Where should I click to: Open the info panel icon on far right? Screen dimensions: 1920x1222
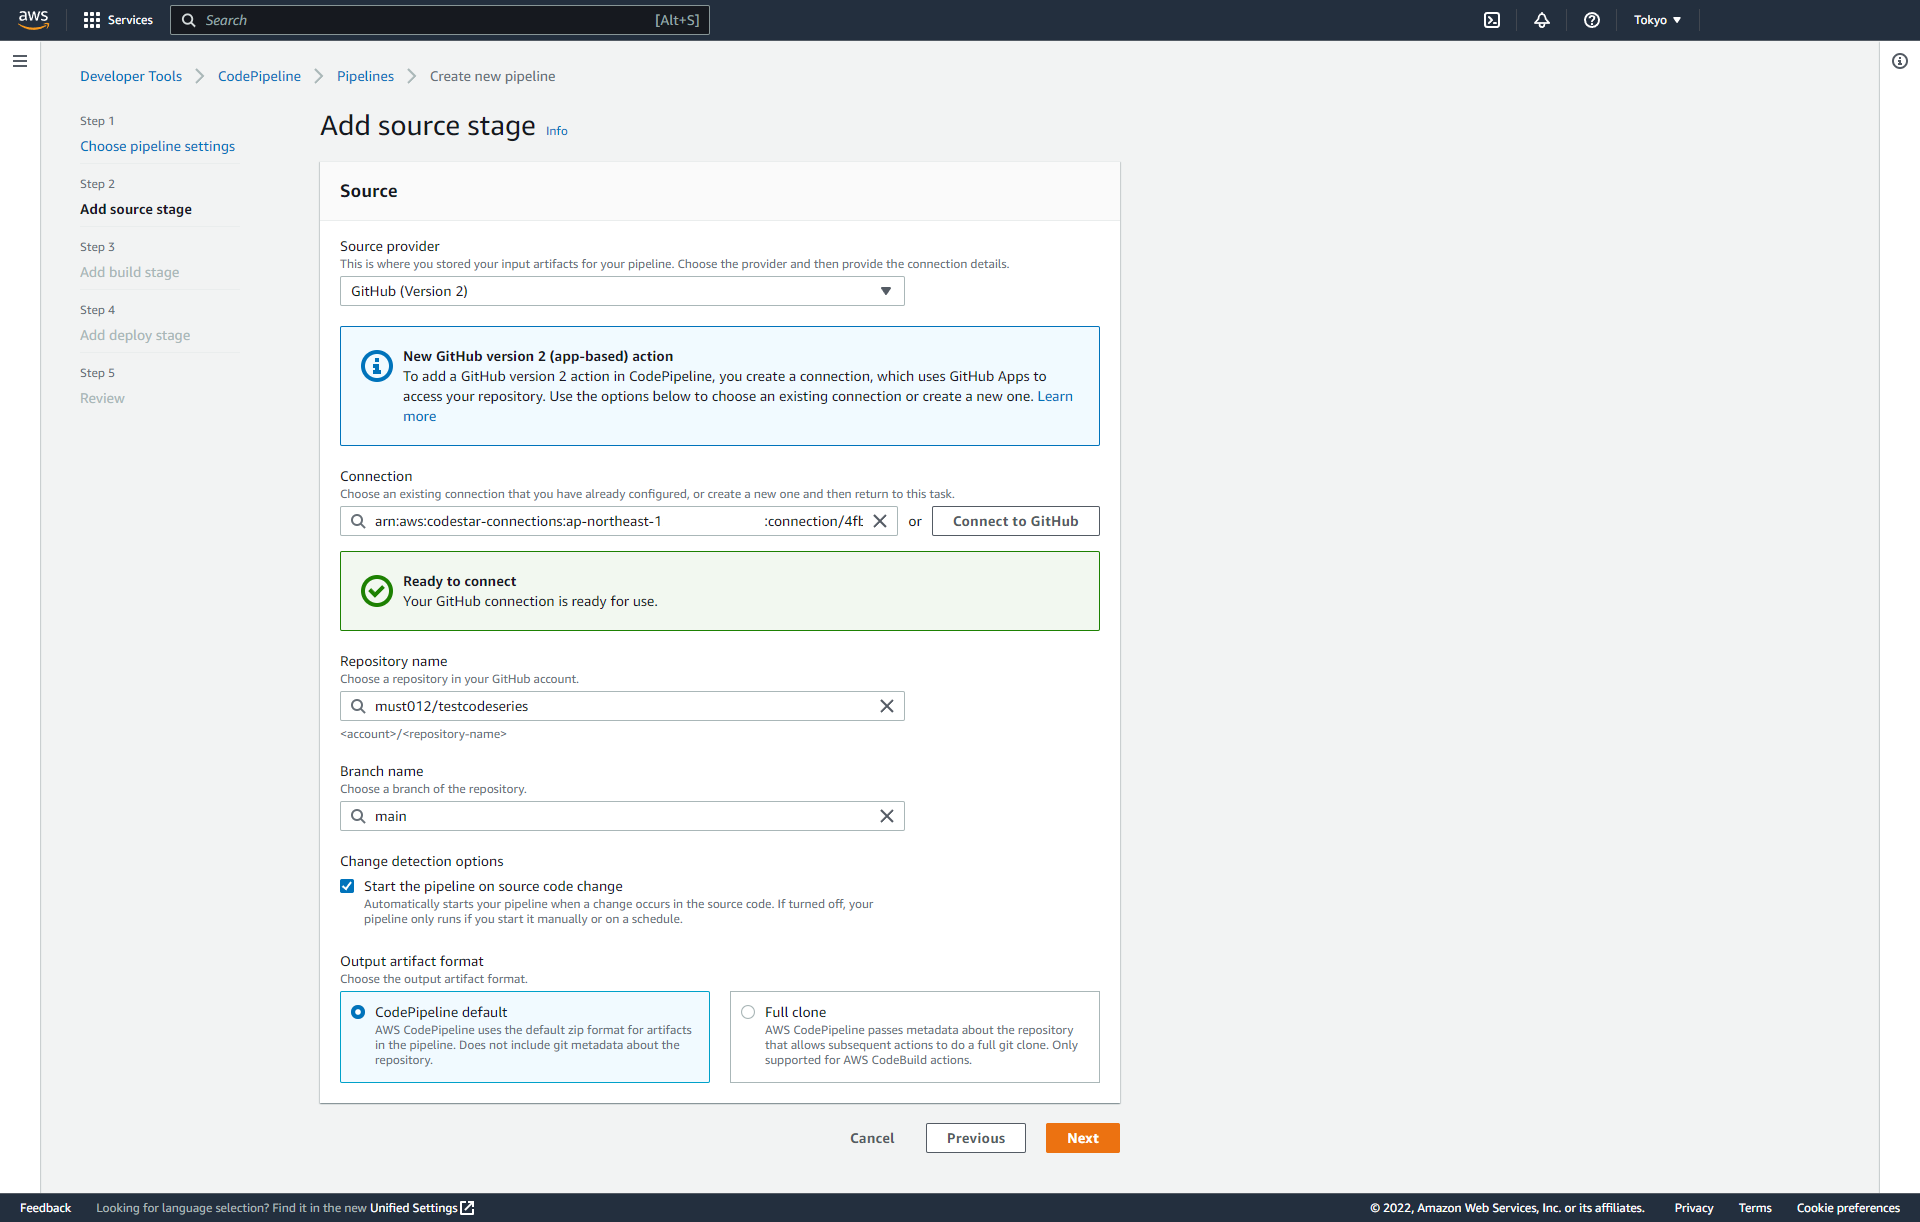coord(1900,61)
